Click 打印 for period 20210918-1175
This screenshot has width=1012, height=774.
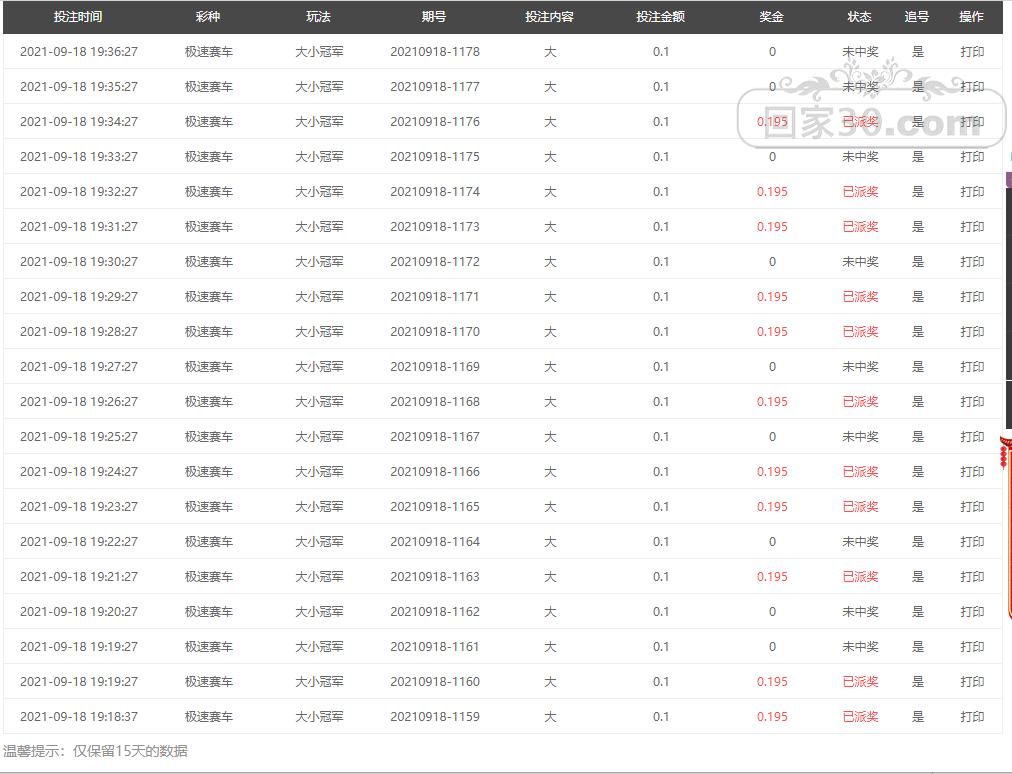(x=972, y=157)
